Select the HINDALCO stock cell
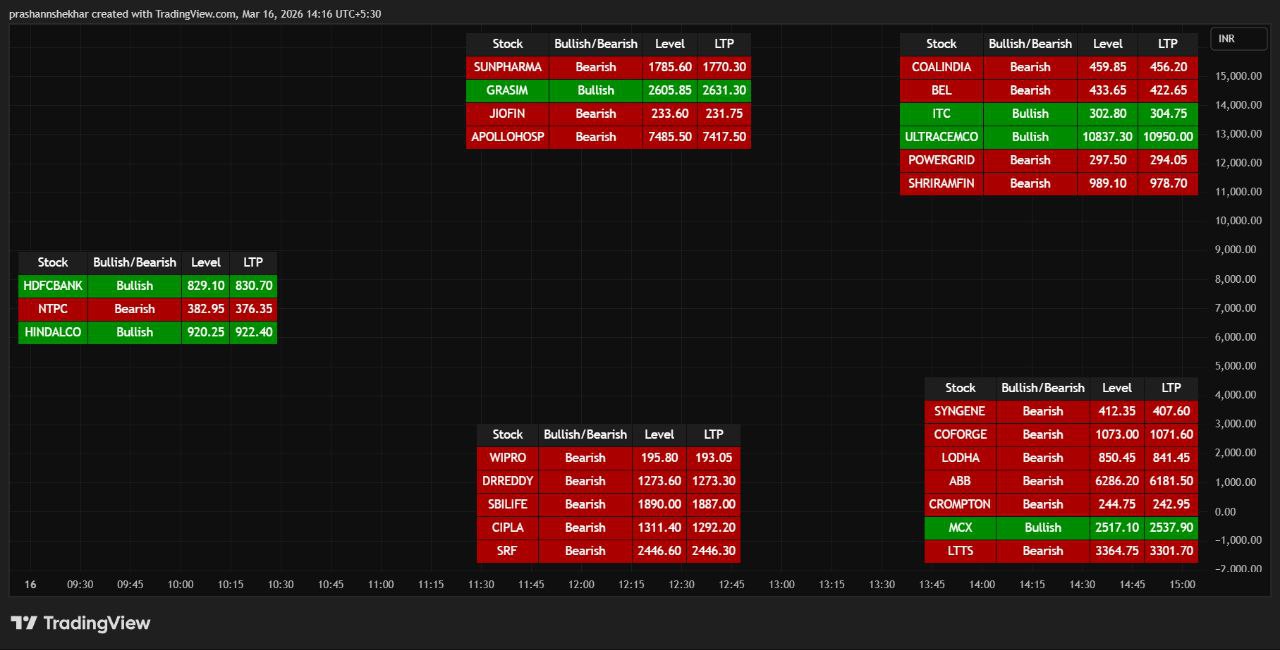 (x=53, y=331)
